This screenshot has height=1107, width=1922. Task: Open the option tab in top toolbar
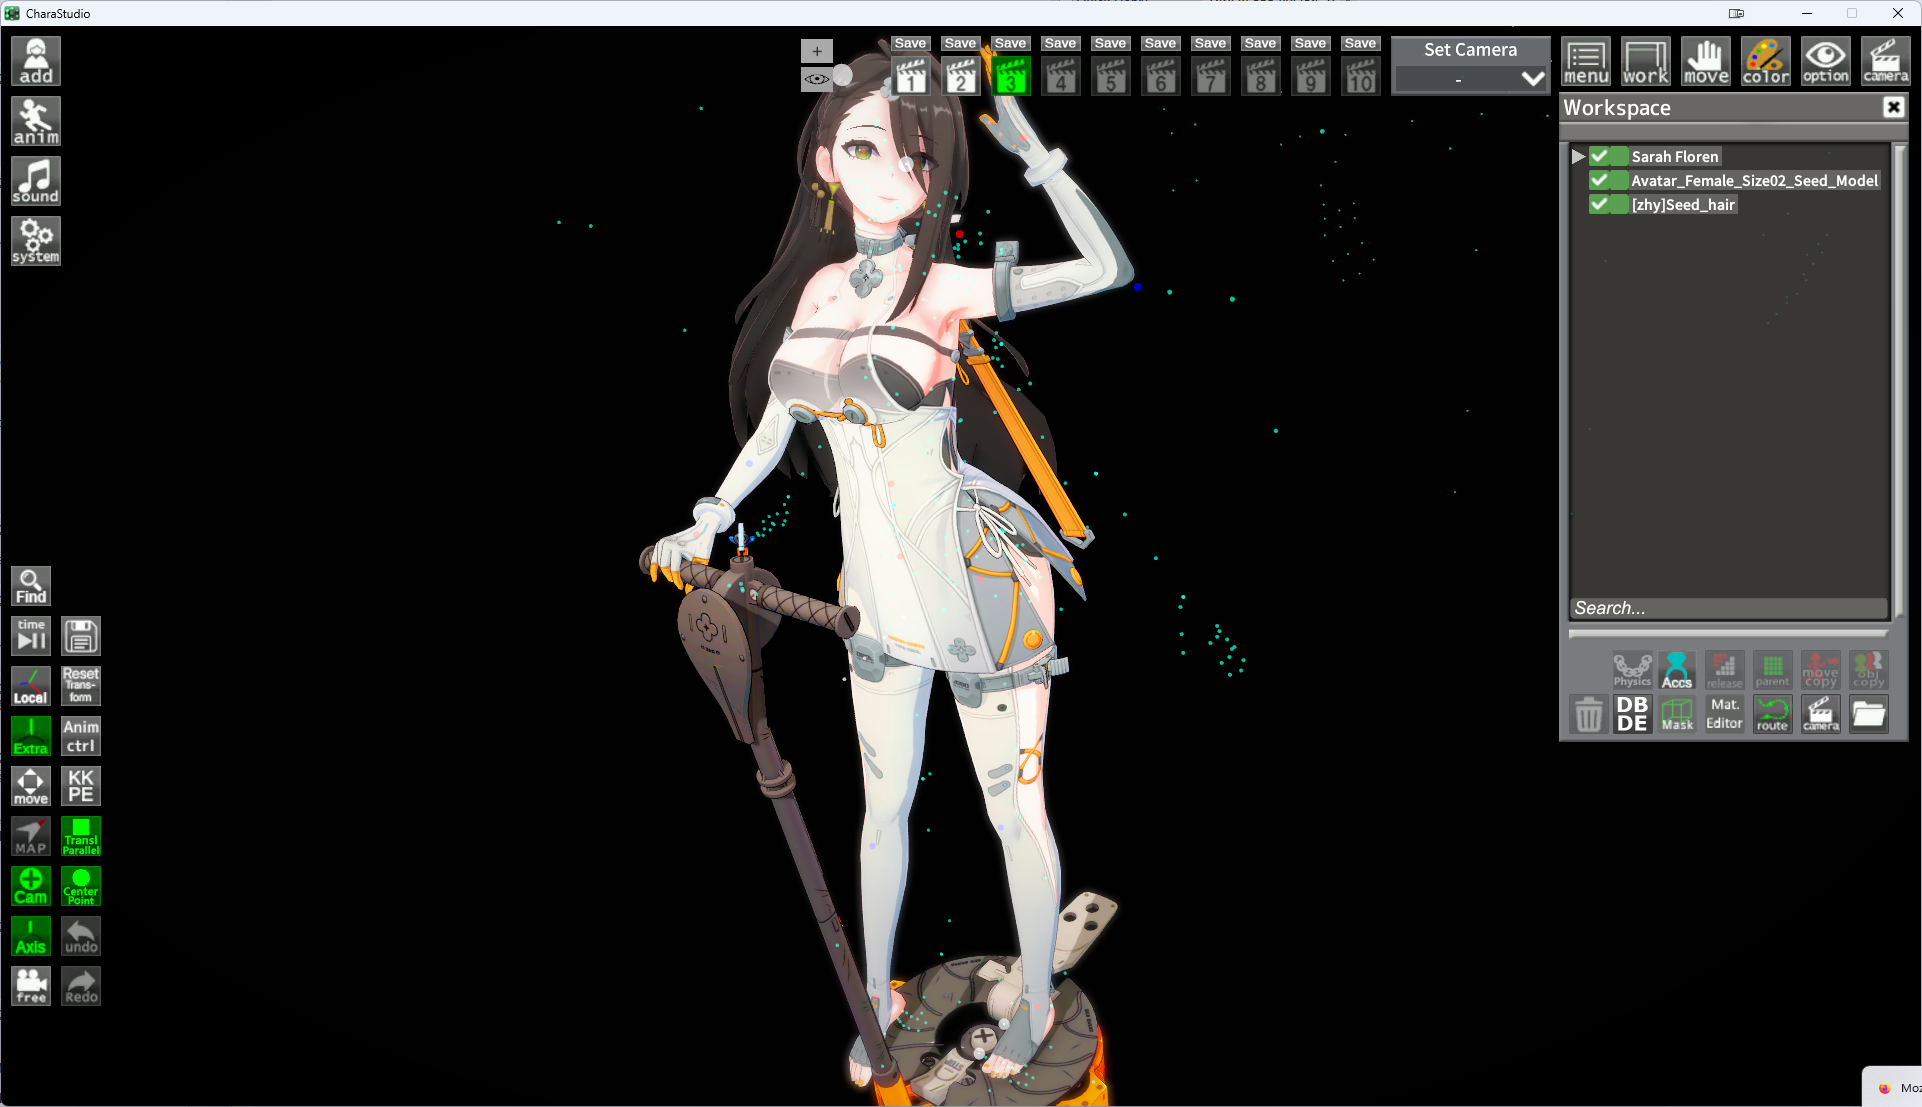coord(1826,62)
